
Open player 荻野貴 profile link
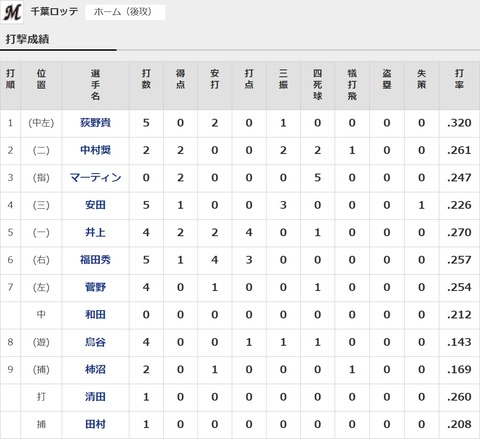pos(95,123)
